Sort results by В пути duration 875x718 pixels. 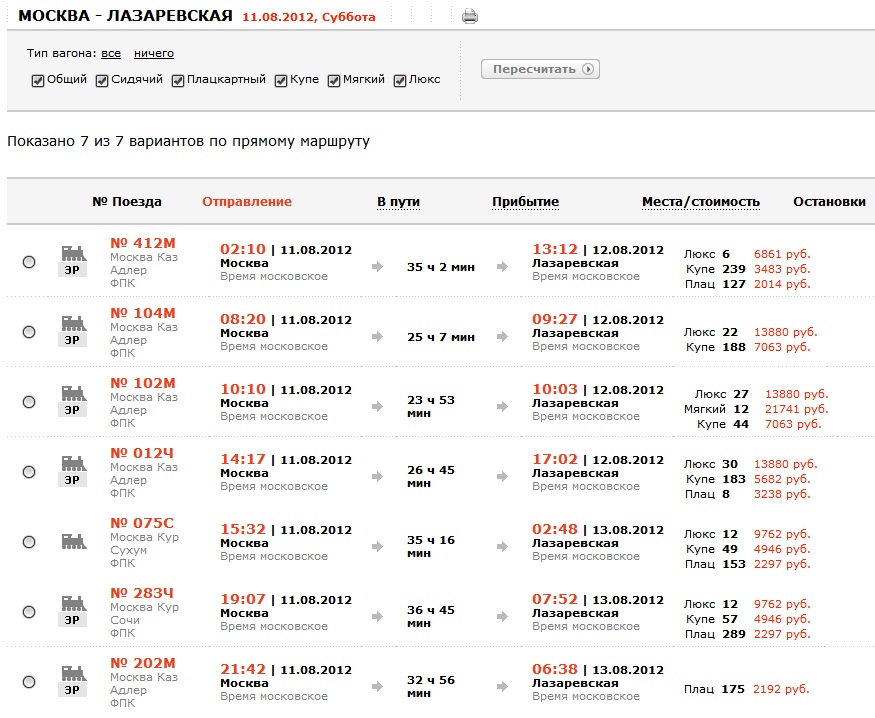(398, 202)
